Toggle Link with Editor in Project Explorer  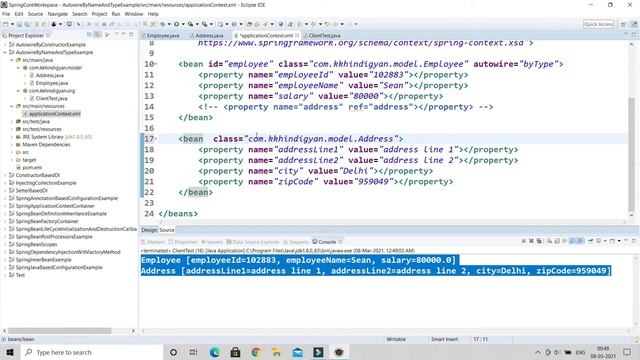(x=98, y=35)
